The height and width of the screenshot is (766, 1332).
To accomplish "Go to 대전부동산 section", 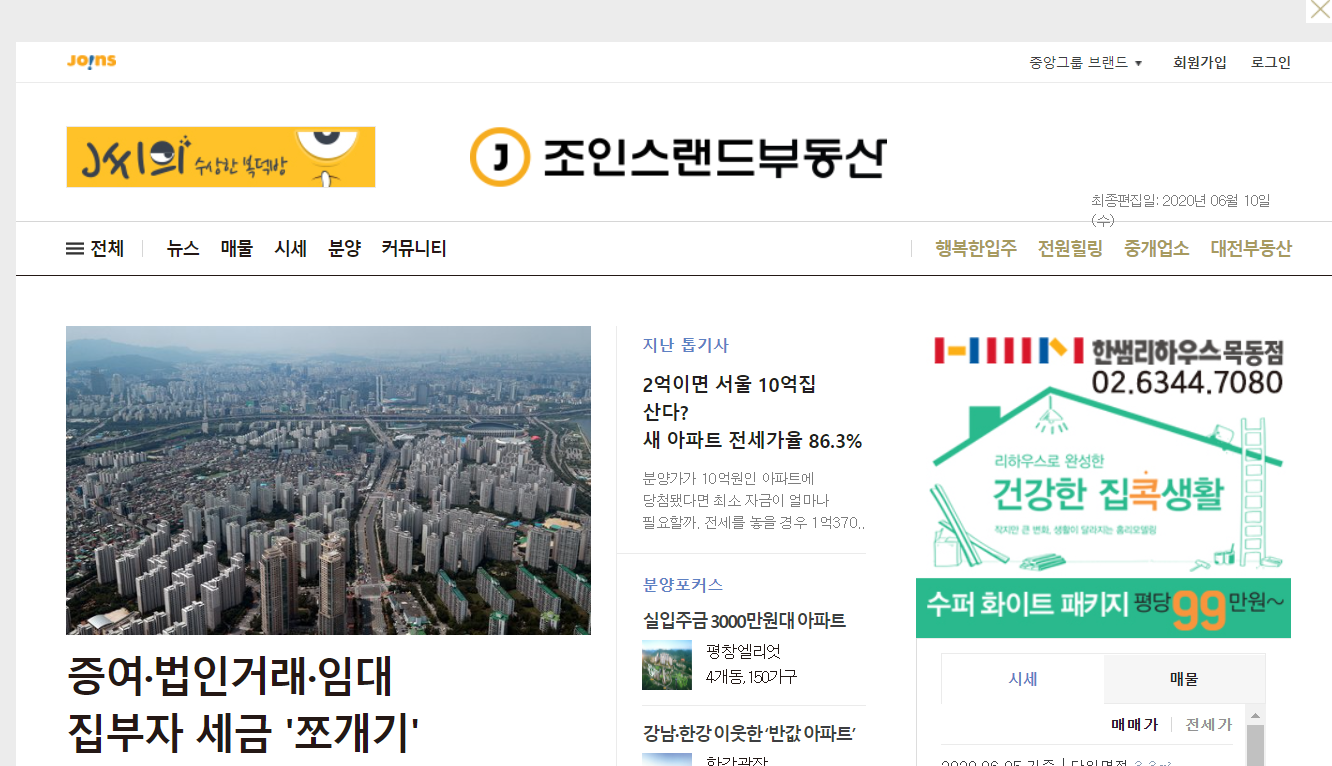I will click(1251, 249).
